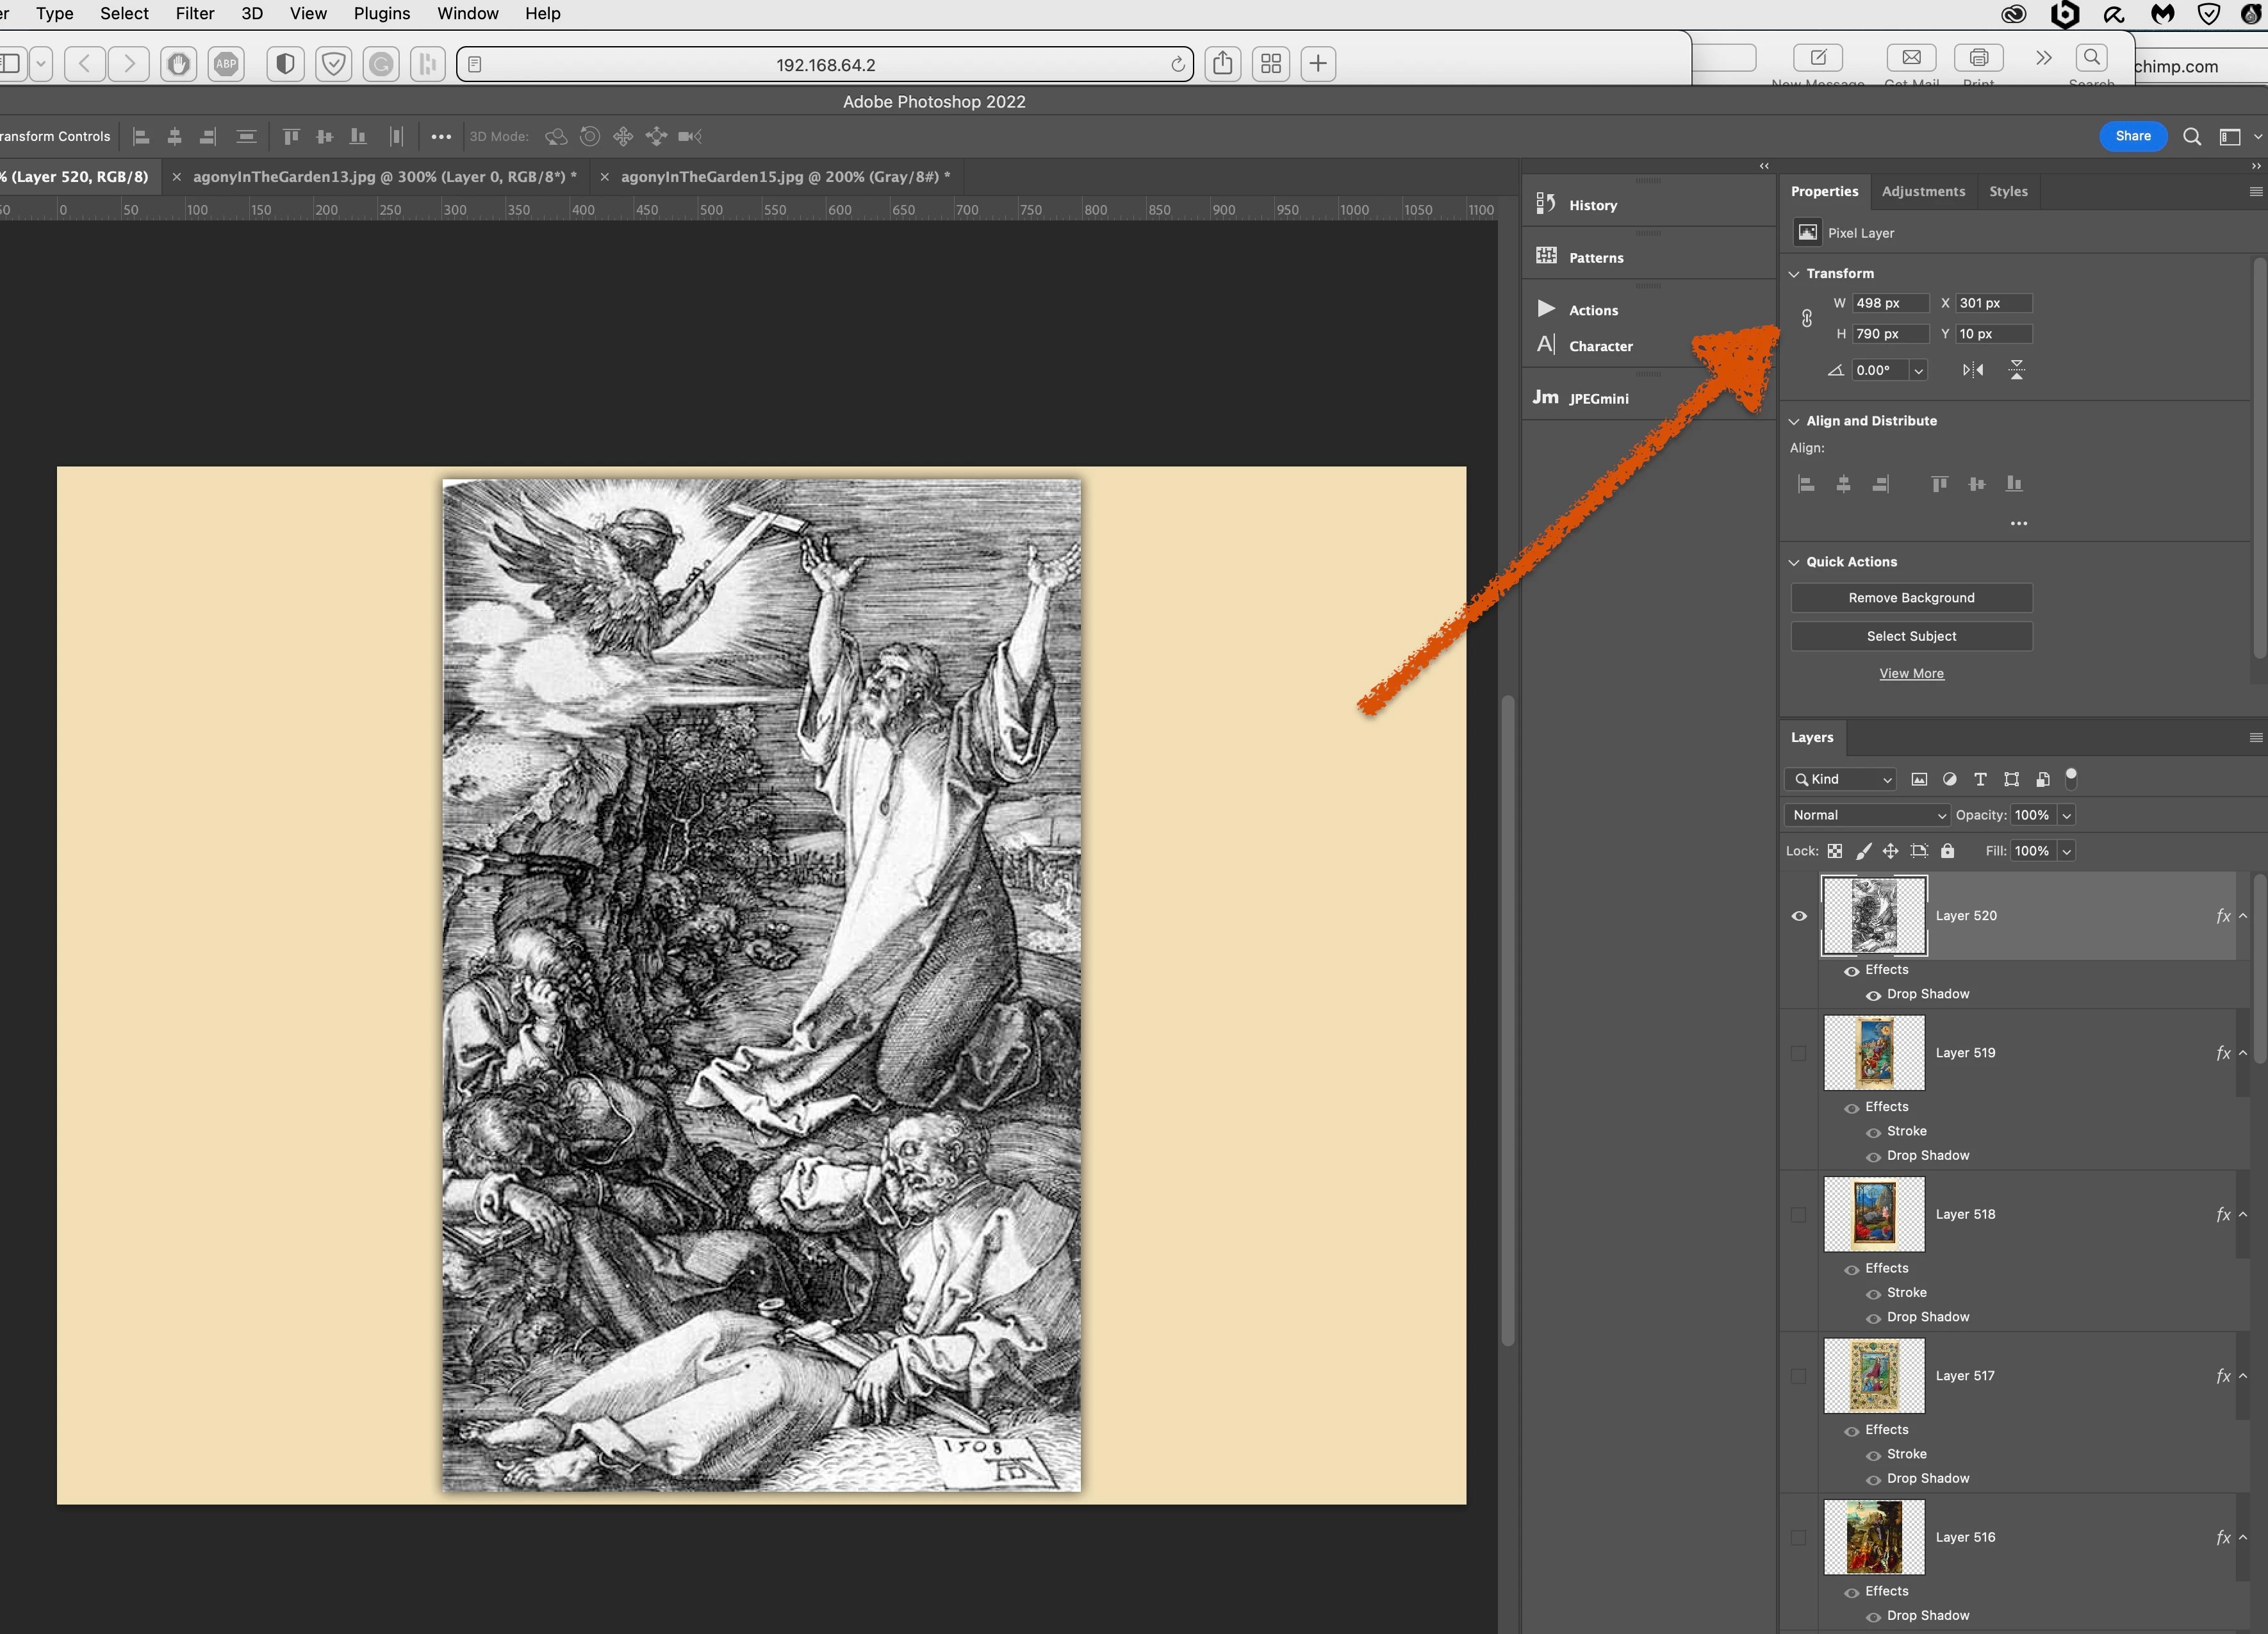Hide Layer 520 with eye icon

coord(1799,916)
